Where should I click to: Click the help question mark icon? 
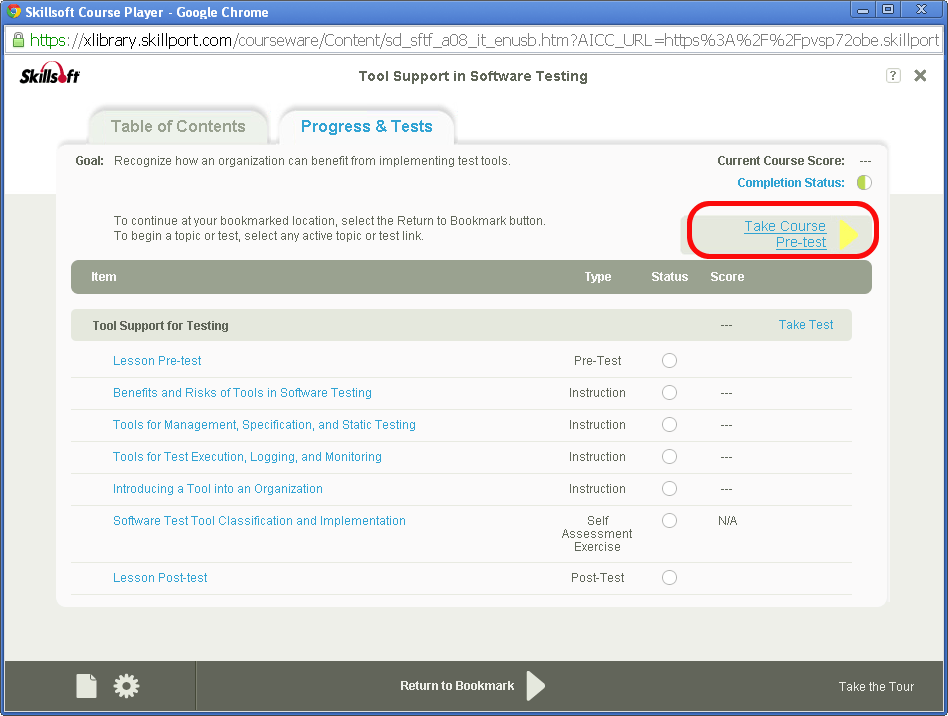click(893, 76)
